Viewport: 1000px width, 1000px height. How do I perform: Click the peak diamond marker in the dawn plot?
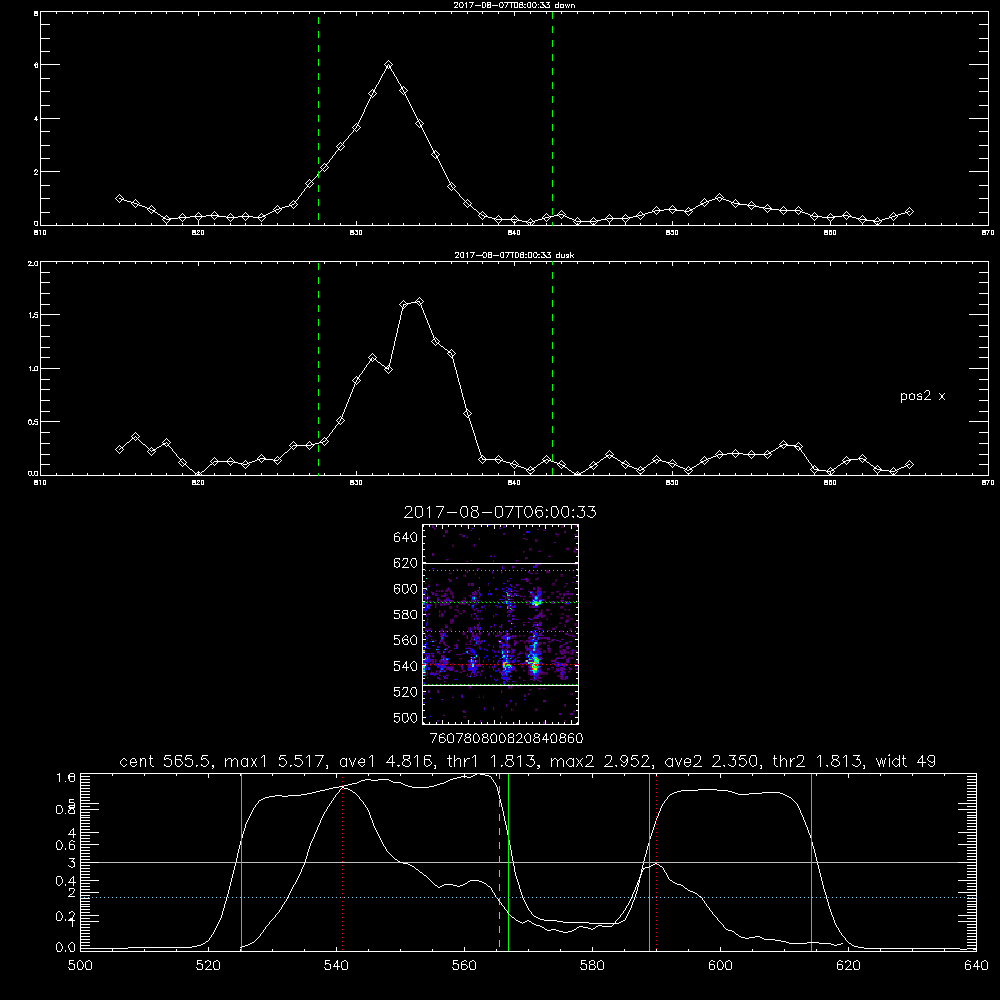pos(388,64)
